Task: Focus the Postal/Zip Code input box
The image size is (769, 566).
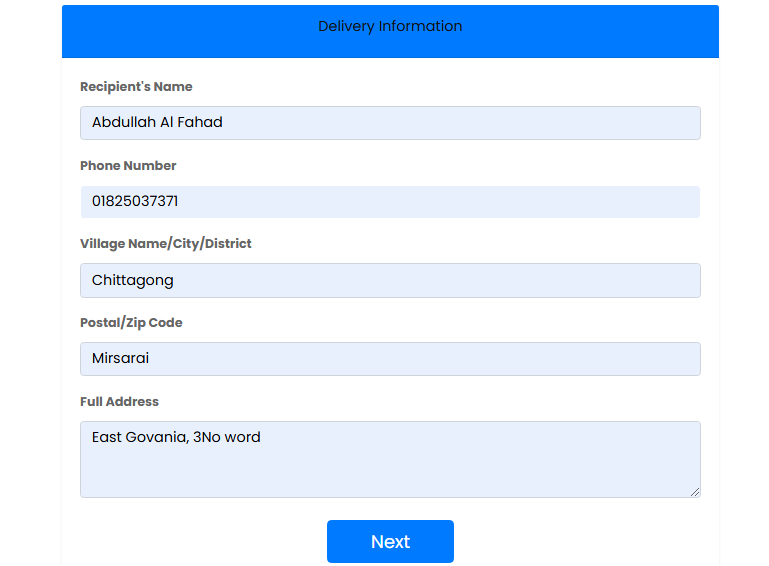Action: click(x=390, y=359)
